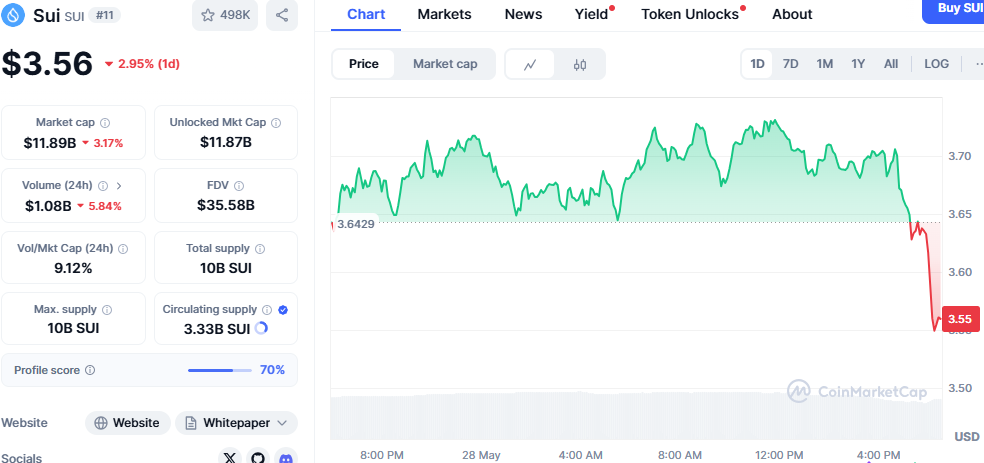Open the Yield tab
This screenshot has height=463, width=984.
click(592, 14)
